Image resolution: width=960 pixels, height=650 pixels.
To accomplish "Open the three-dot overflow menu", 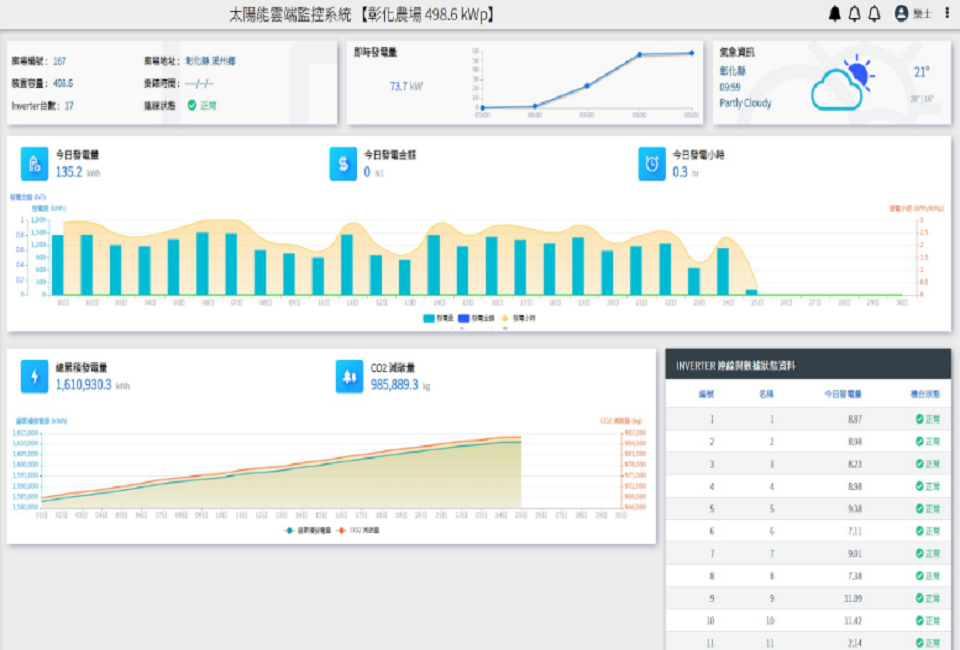I will 947,13.
